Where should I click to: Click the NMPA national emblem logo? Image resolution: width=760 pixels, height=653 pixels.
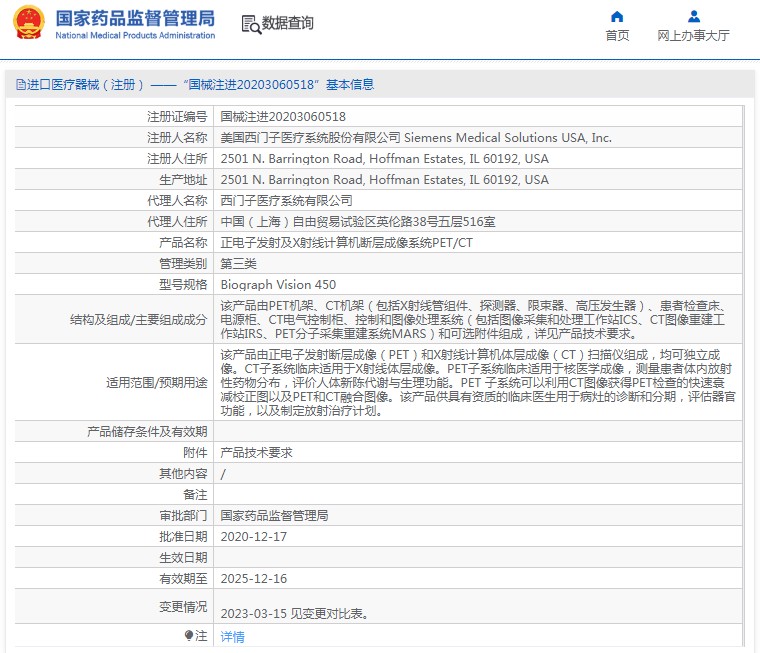29,22
